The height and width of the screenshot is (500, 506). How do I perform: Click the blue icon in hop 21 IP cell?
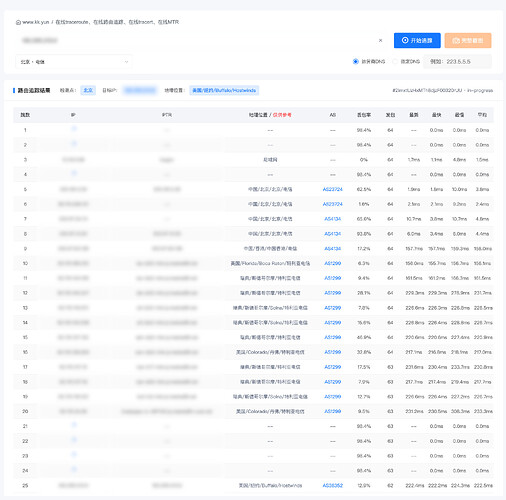[x=74, y=425]
